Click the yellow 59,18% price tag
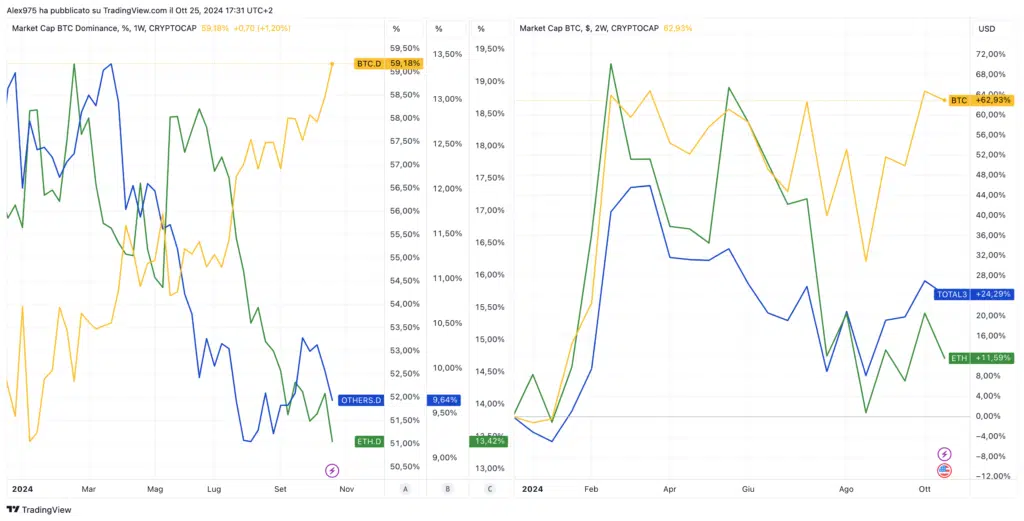Image resolution: width=1024 pixels, height=521 pixels. click(405, 64)
